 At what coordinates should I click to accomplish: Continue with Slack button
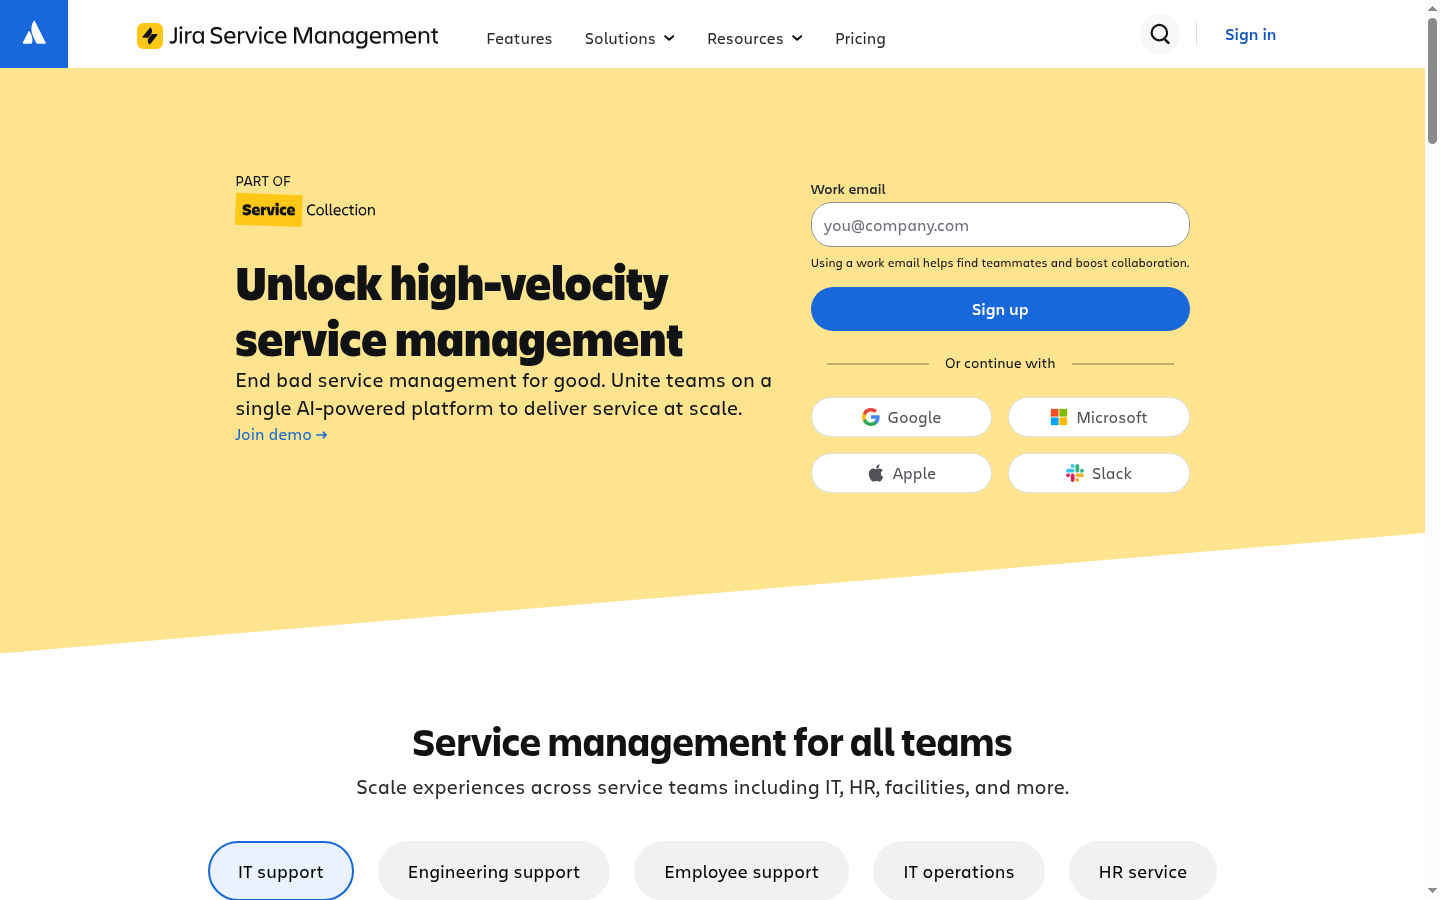(1099, 473)
